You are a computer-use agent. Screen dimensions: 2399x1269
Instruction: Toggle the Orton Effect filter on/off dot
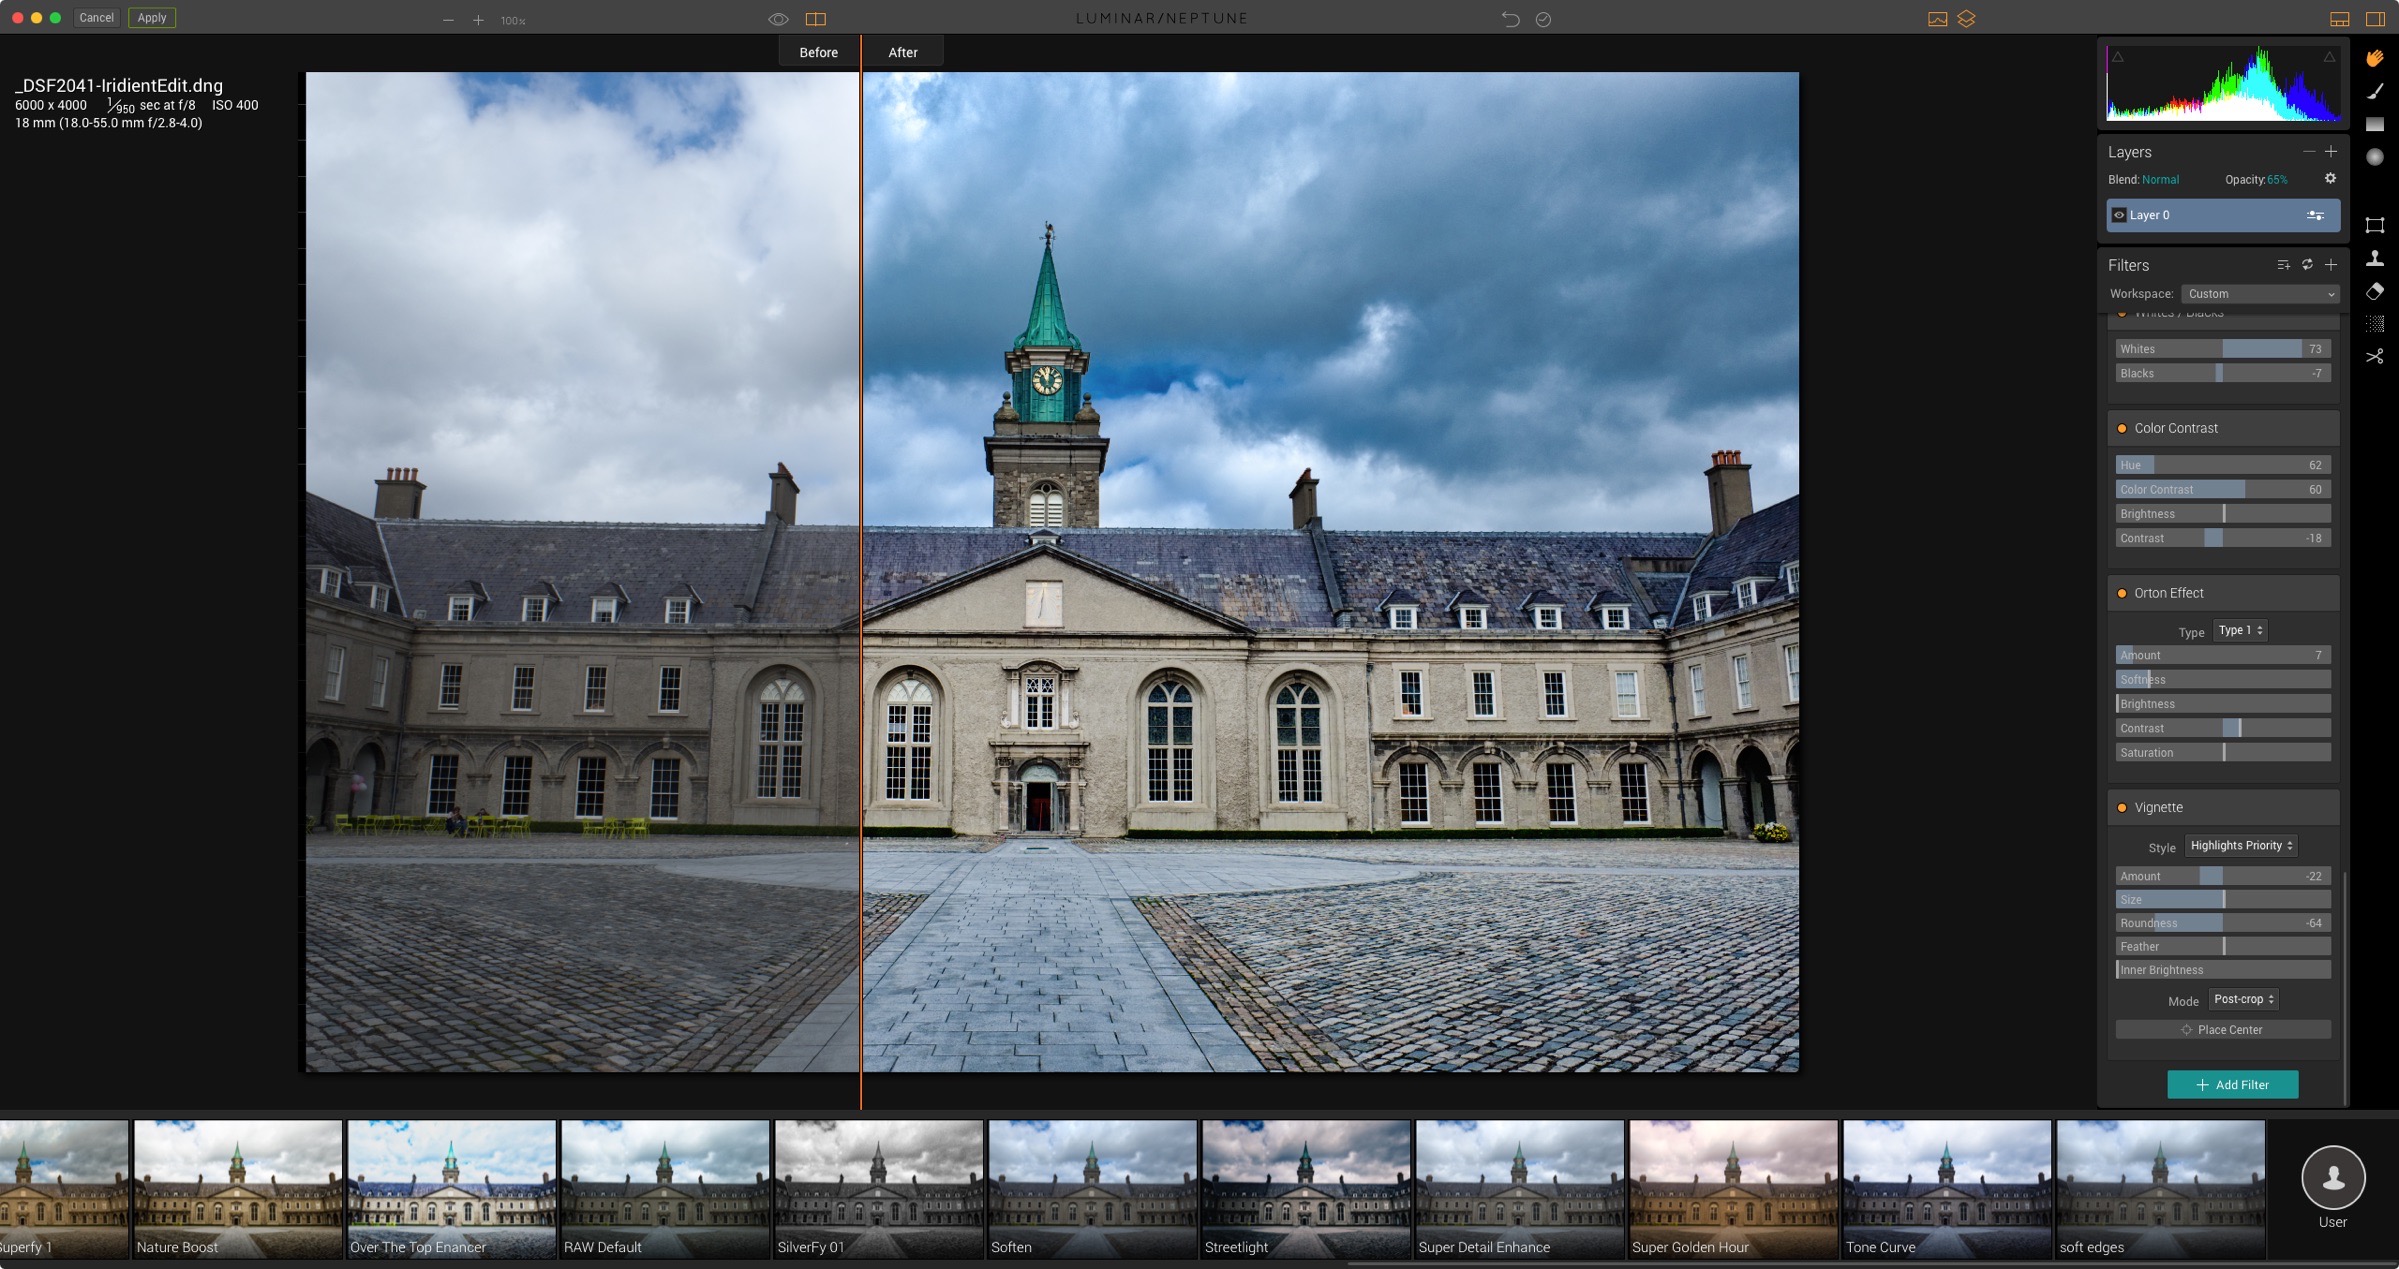point(2121,594)
